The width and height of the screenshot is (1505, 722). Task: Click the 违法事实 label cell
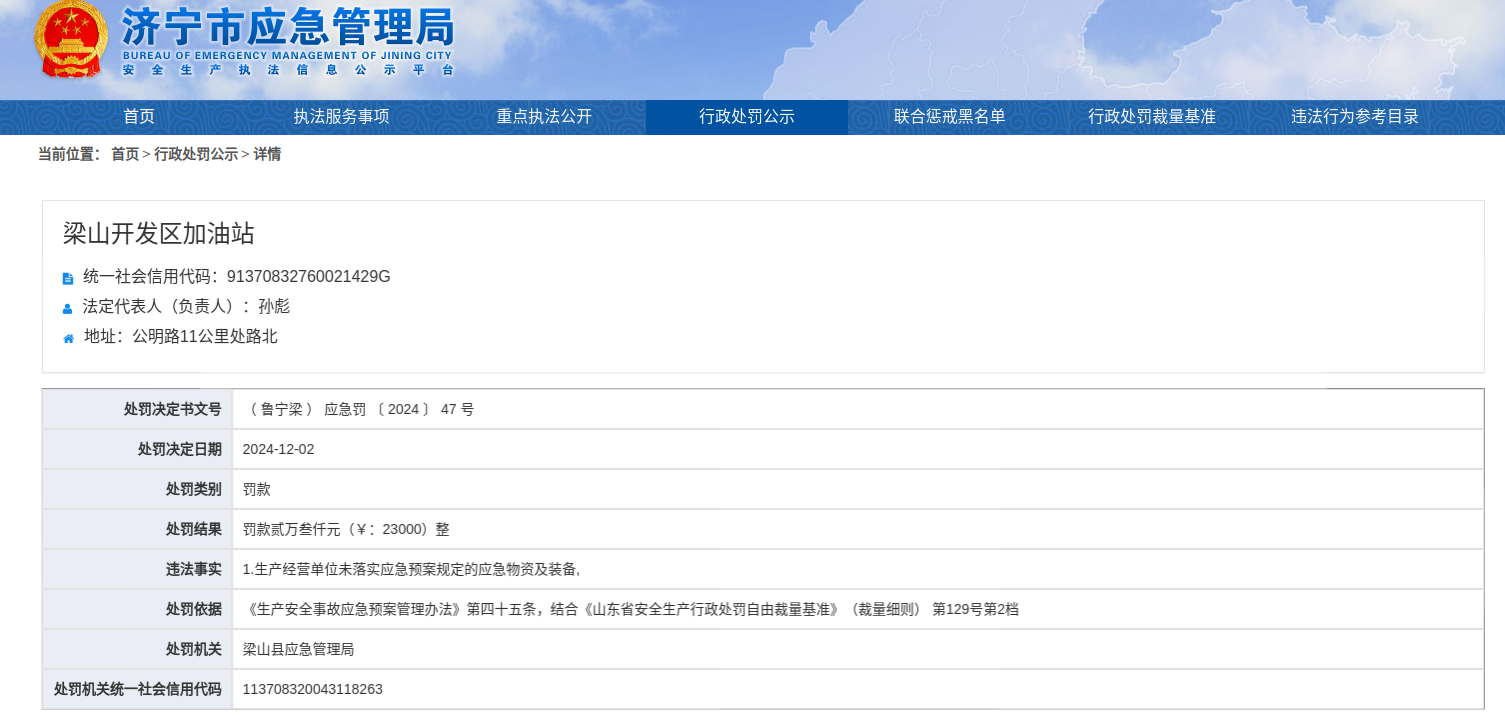[138, 569]
